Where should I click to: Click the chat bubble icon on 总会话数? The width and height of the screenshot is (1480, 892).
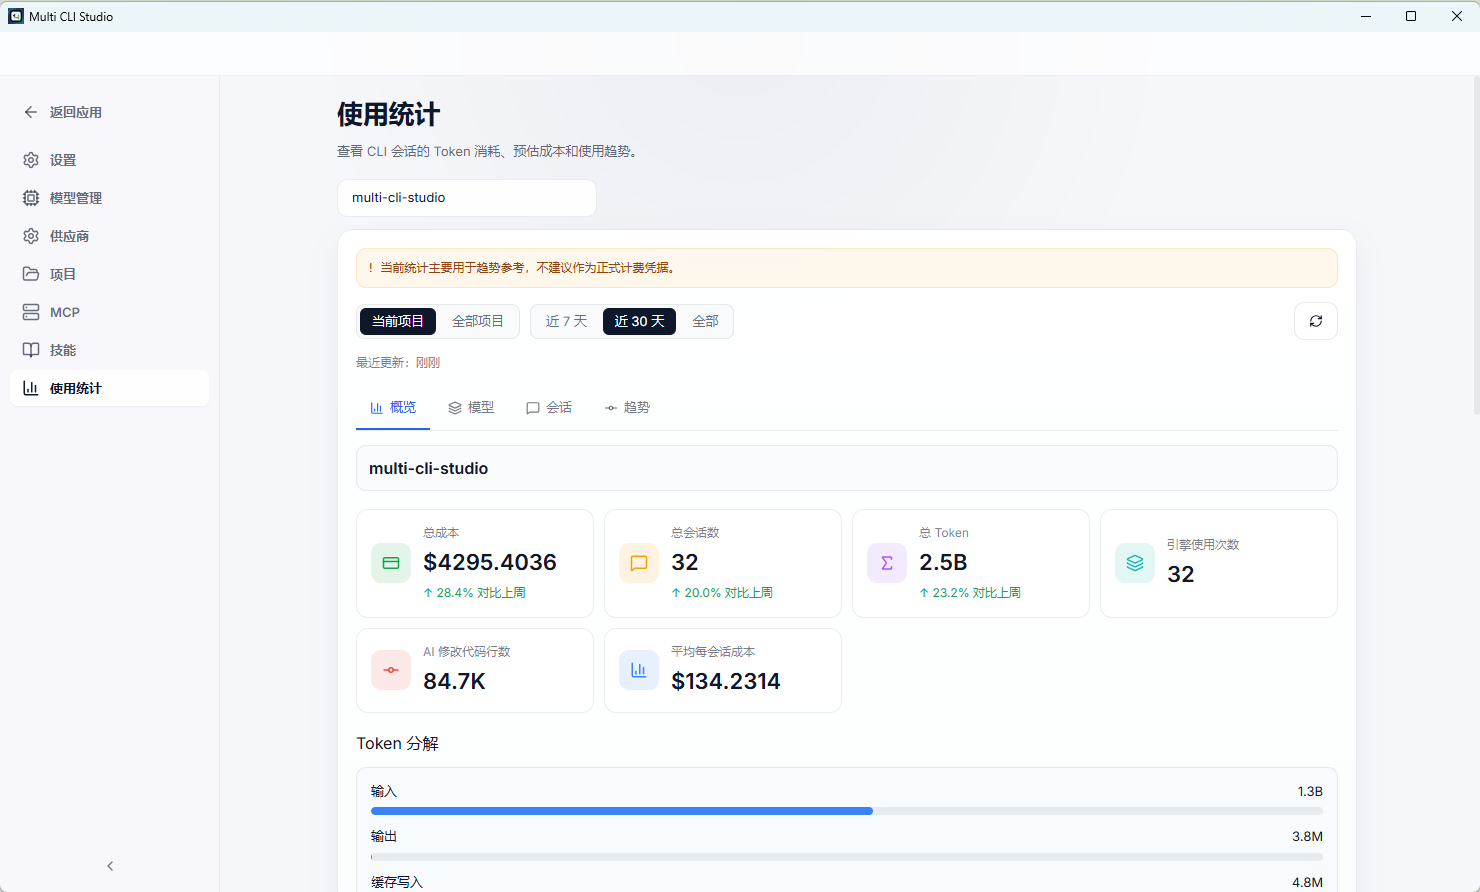click(x=639, y=563)
